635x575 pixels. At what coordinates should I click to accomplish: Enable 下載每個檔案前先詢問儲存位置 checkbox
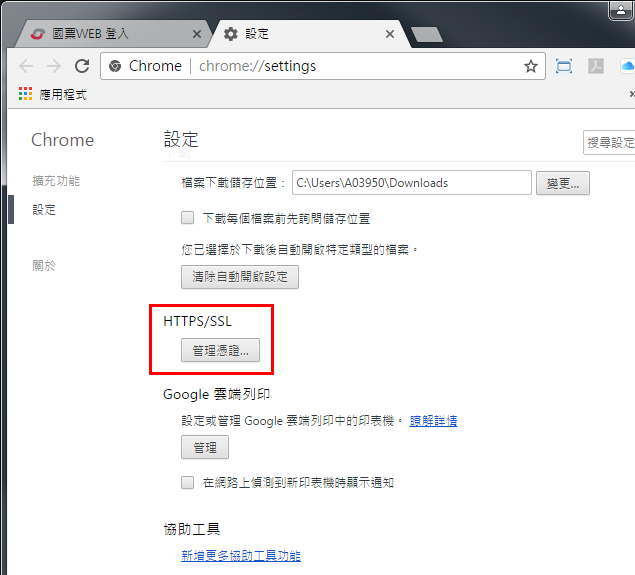pos(187,218)
